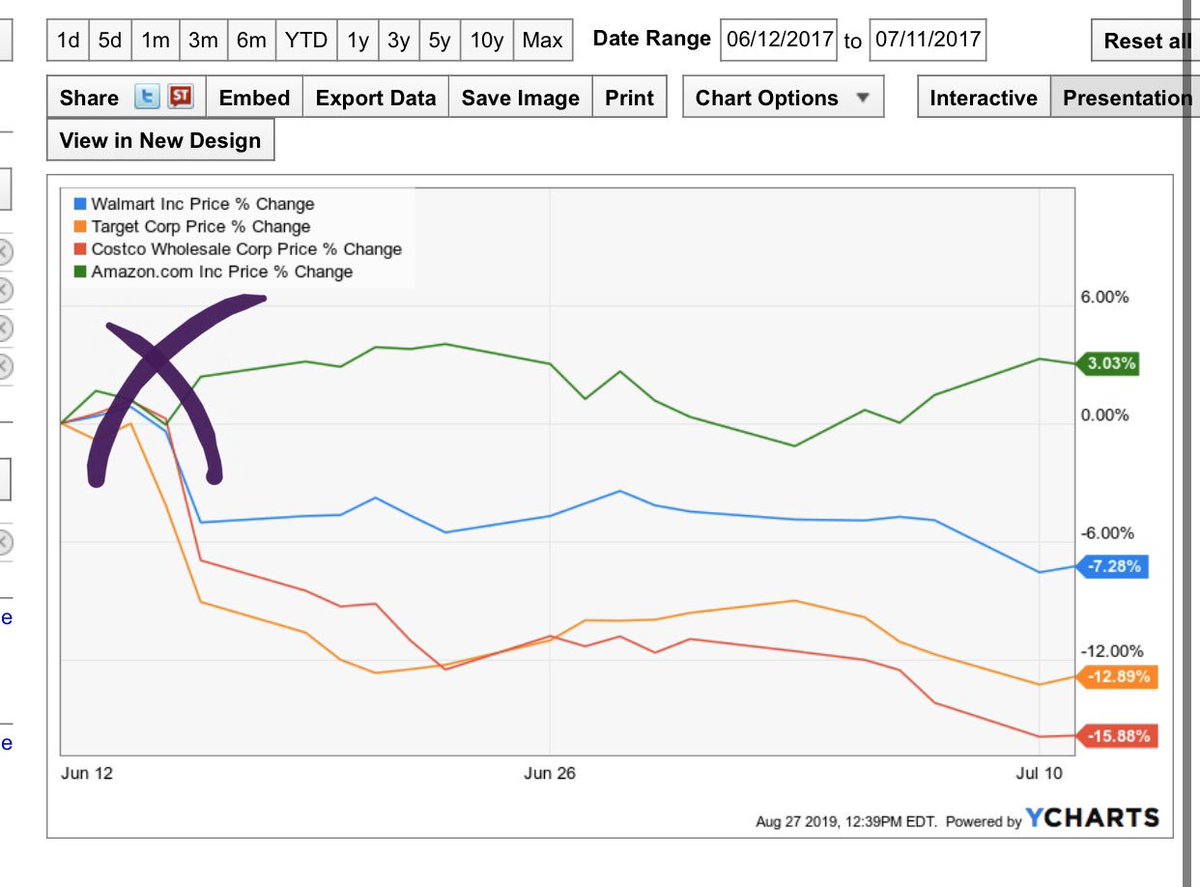Screen dimensions: 1200x887
Task: Click green Amazon legend swatch
Action: pos(82,271)
